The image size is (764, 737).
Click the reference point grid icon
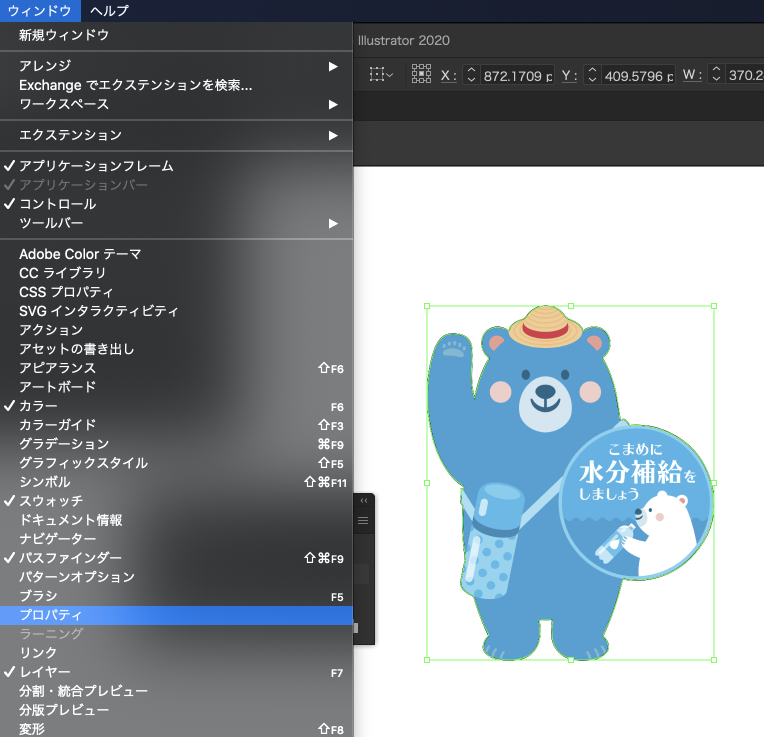[421, 74]
